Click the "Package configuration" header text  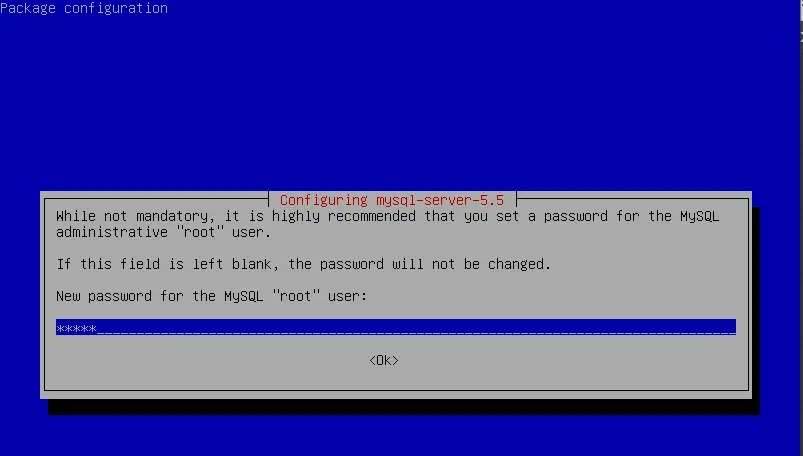(84, 8)
